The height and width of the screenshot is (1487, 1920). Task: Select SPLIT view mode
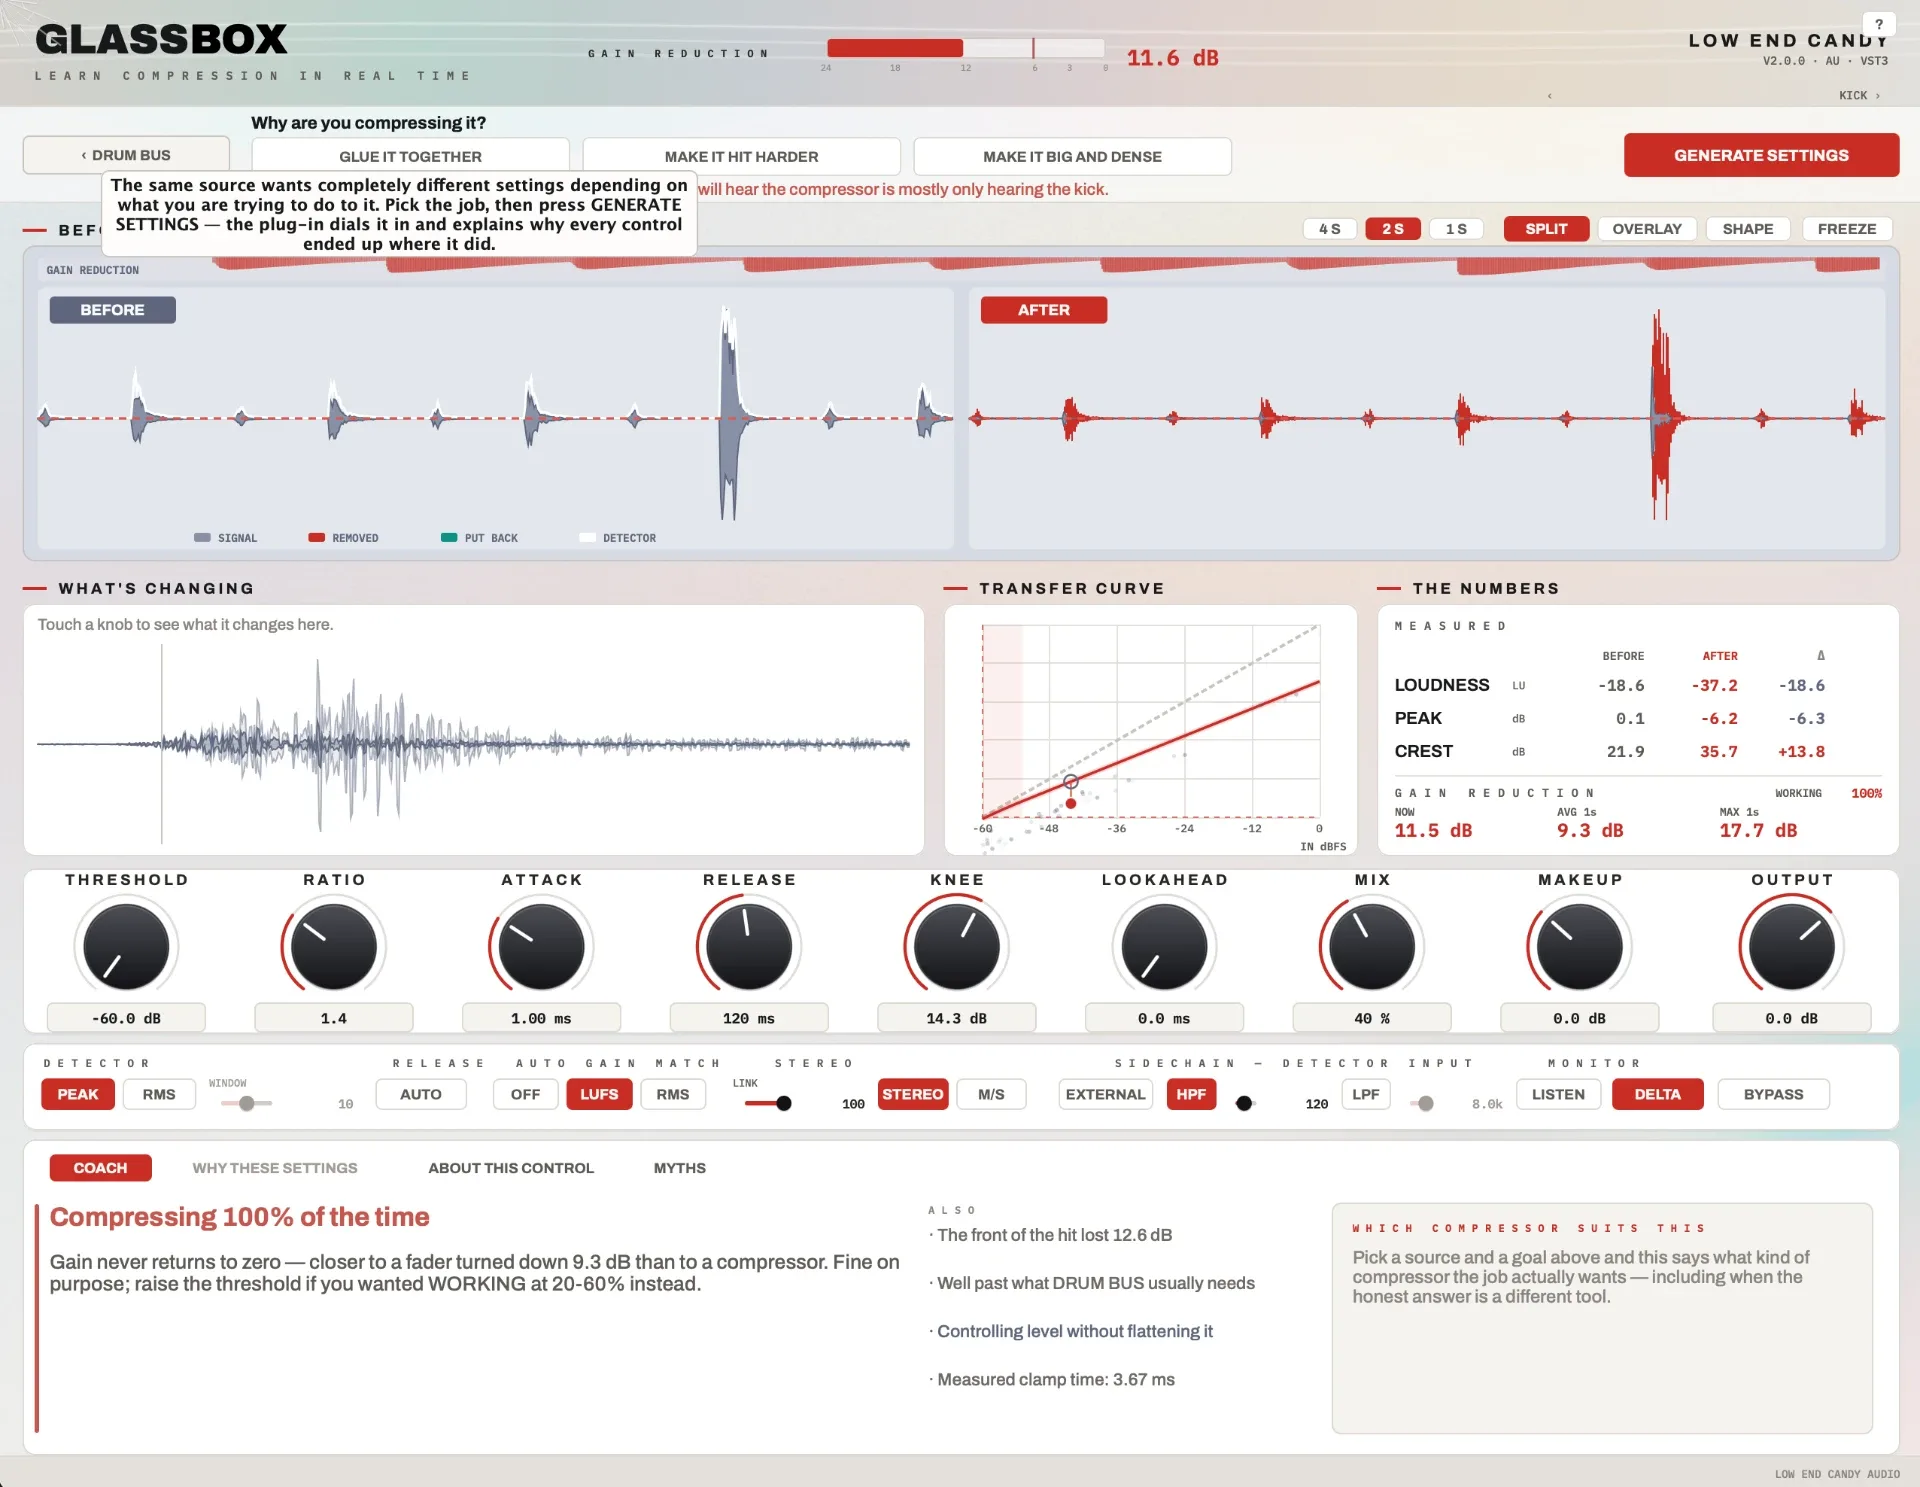(1546, 229)
